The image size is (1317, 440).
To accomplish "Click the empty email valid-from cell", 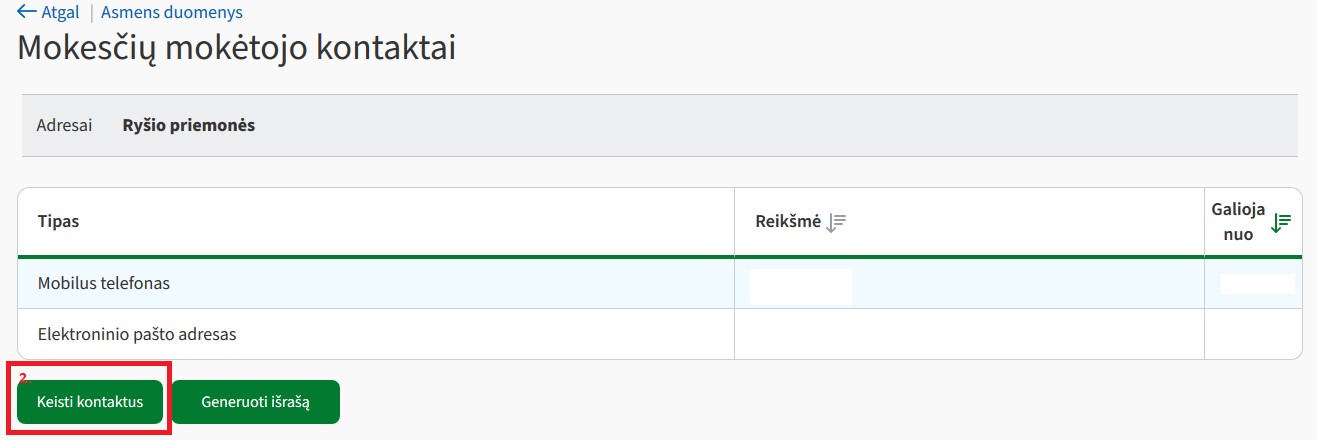I will pos(1253,334).
